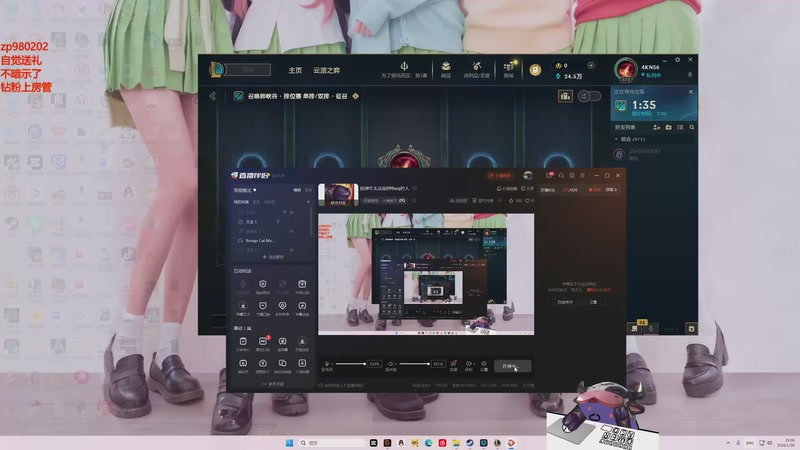Click the League client notification bell
The width and height of the screenshot is (800, 450).
pyautogui.click(x=690, y=75)
